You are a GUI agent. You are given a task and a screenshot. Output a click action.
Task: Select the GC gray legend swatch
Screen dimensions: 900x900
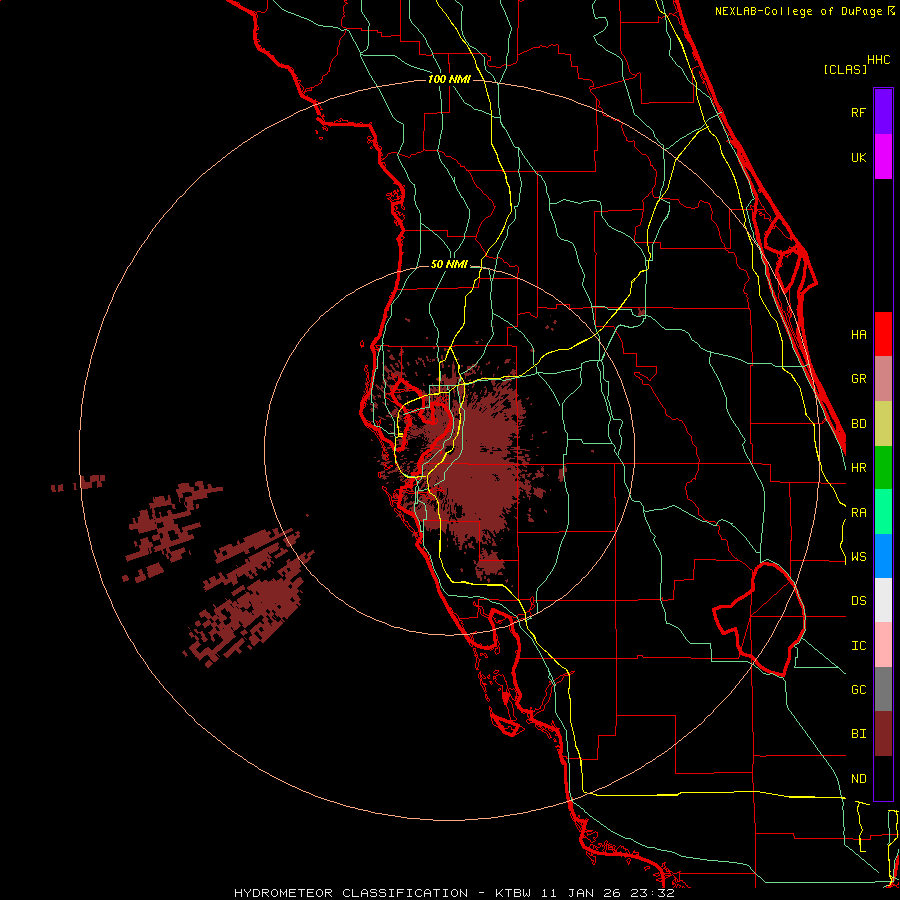click(883, 689)
